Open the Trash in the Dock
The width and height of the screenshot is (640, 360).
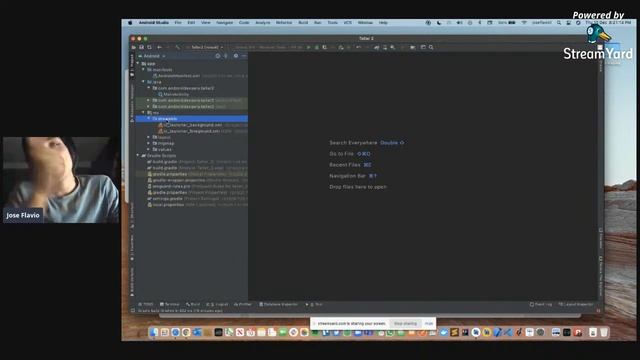[604, 332]
